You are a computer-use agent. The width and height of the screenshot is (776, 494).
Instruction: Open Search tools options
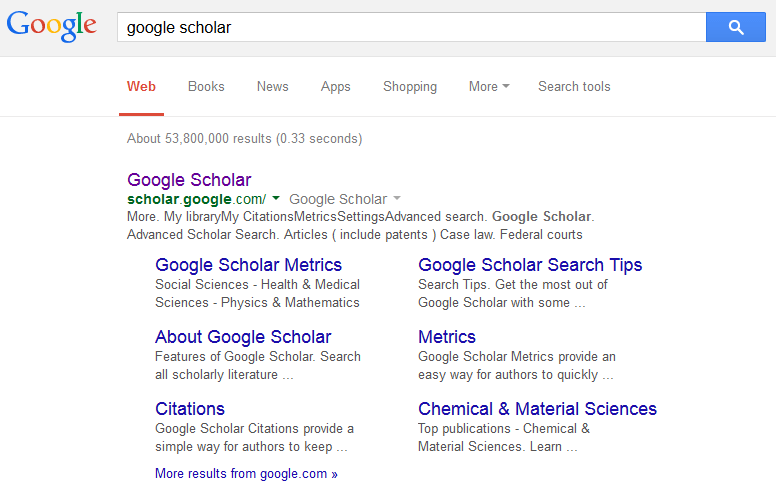(574, 86)
